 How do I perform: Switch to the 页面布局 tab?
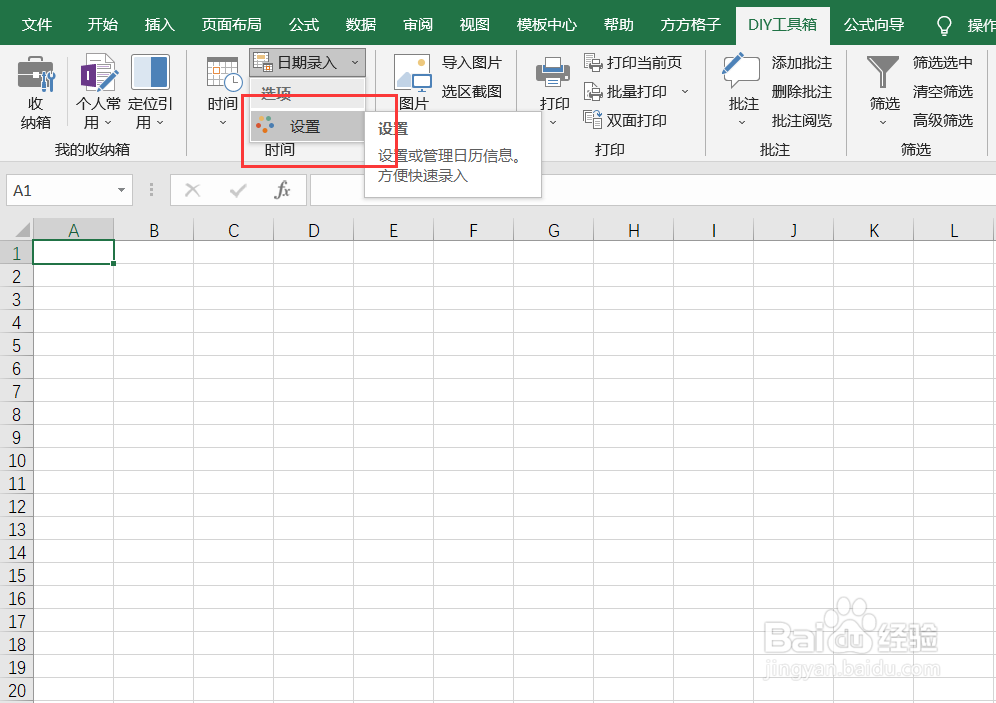(232, 25)
